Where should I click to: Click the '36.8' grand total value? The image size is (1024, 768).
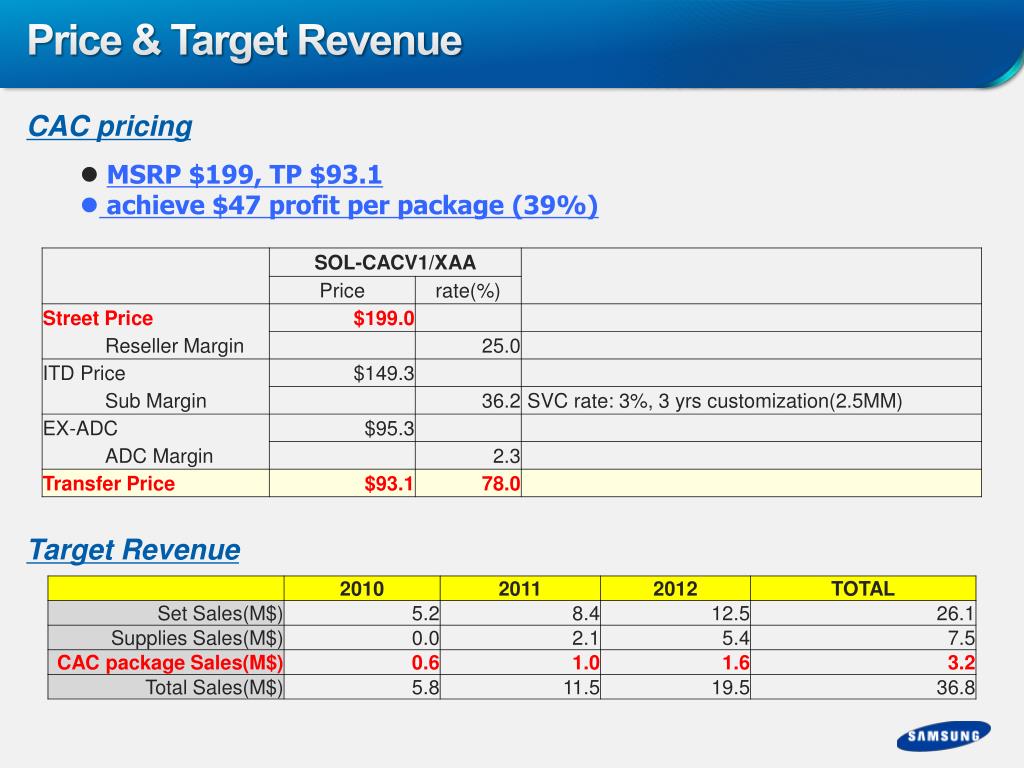[955, 688]
